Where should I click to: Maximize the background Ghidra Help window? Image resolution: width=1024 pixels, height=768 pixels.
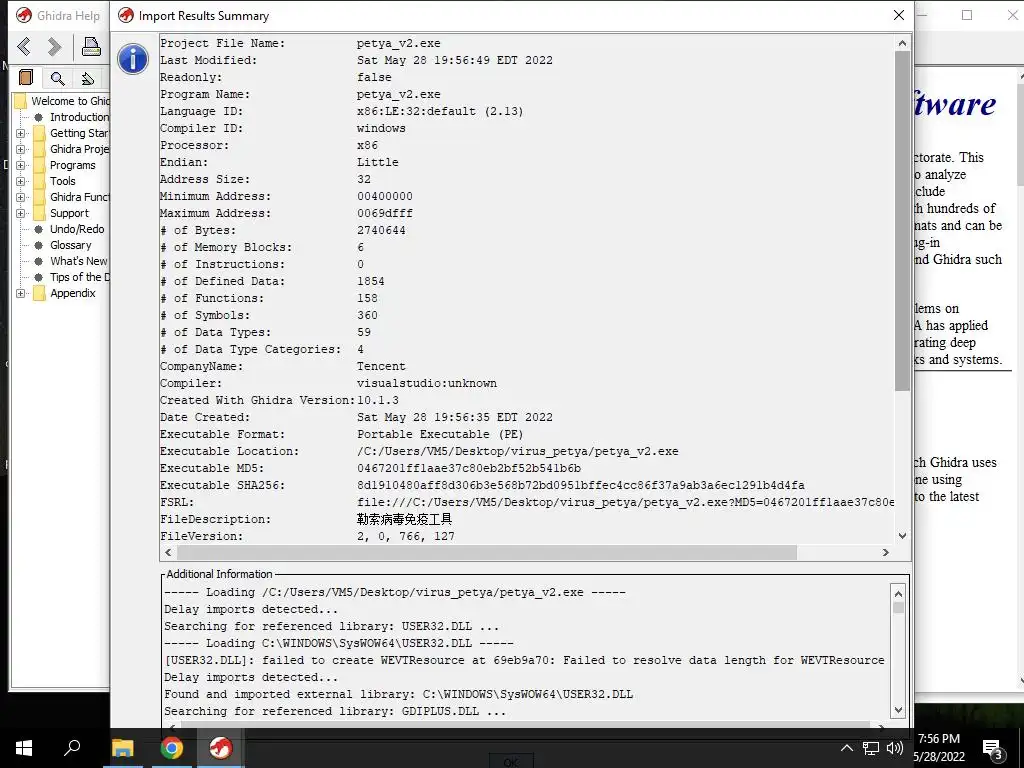coord(967,15)
